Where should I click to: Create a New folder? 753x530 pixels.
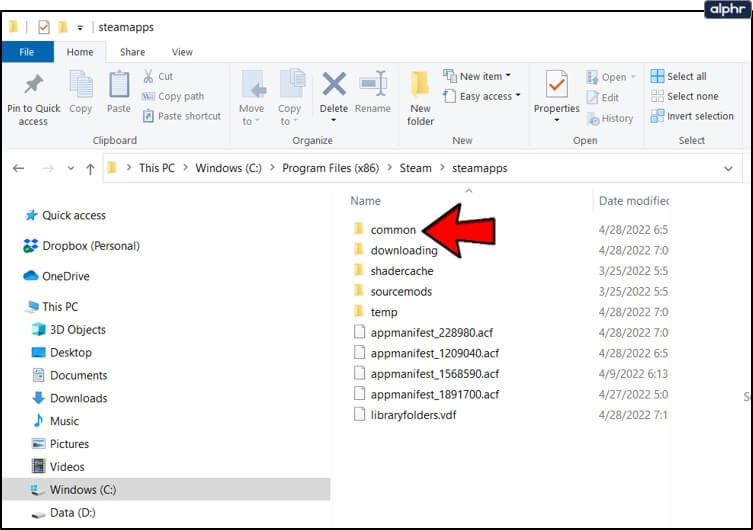click(x=420, y=98)
